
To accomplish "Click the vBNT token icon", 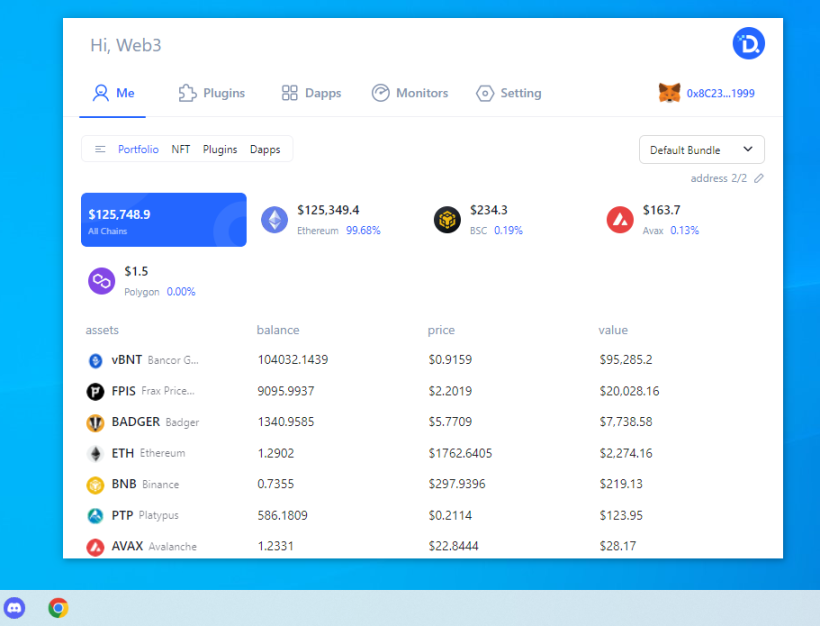I will point(95,360).
